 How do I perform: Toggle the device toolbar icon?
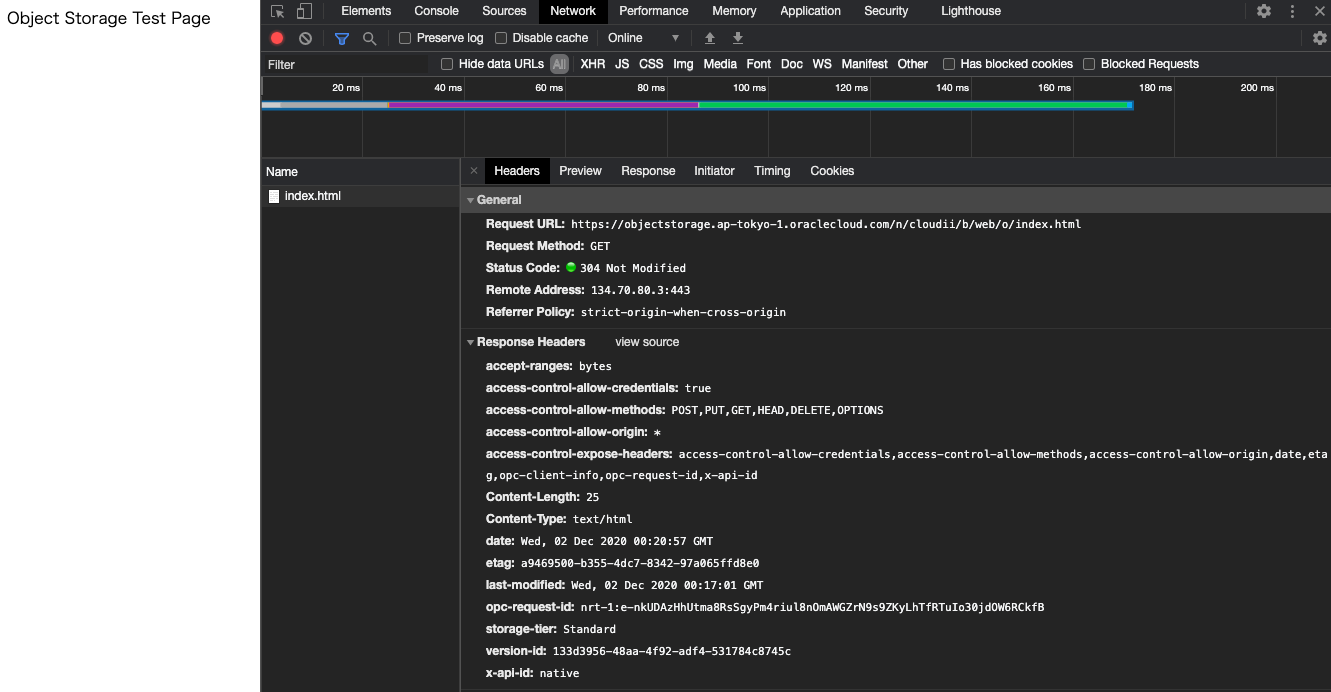[304, 11]
